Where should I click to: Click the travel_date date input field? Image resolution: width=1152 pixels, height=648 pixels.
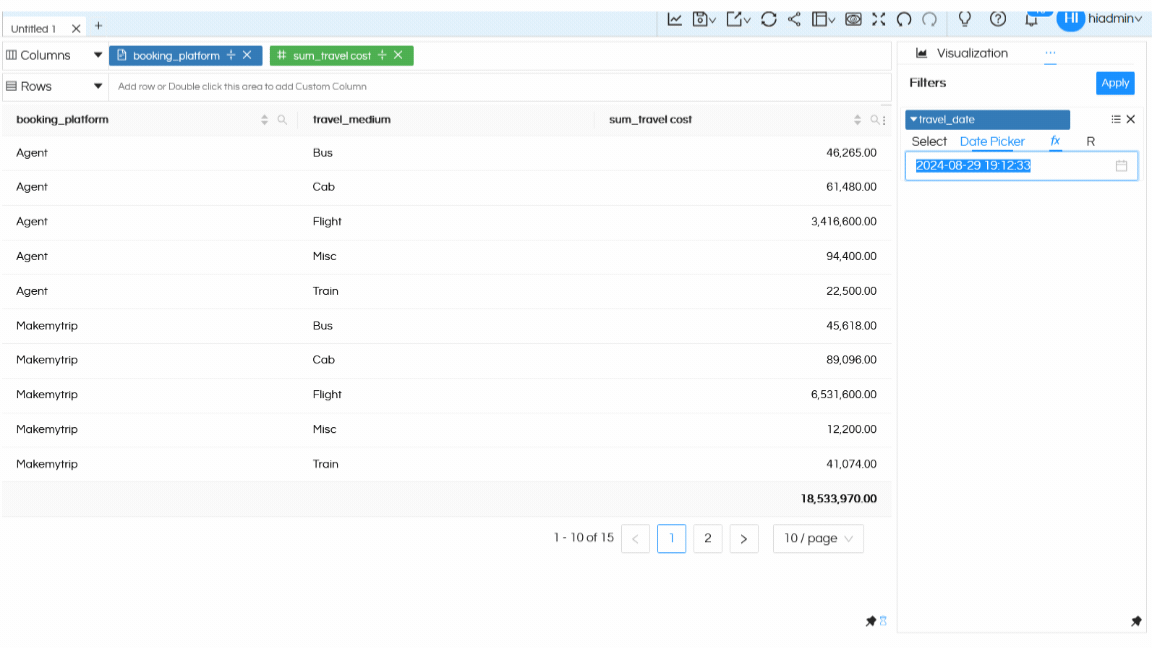point(1021,166)
